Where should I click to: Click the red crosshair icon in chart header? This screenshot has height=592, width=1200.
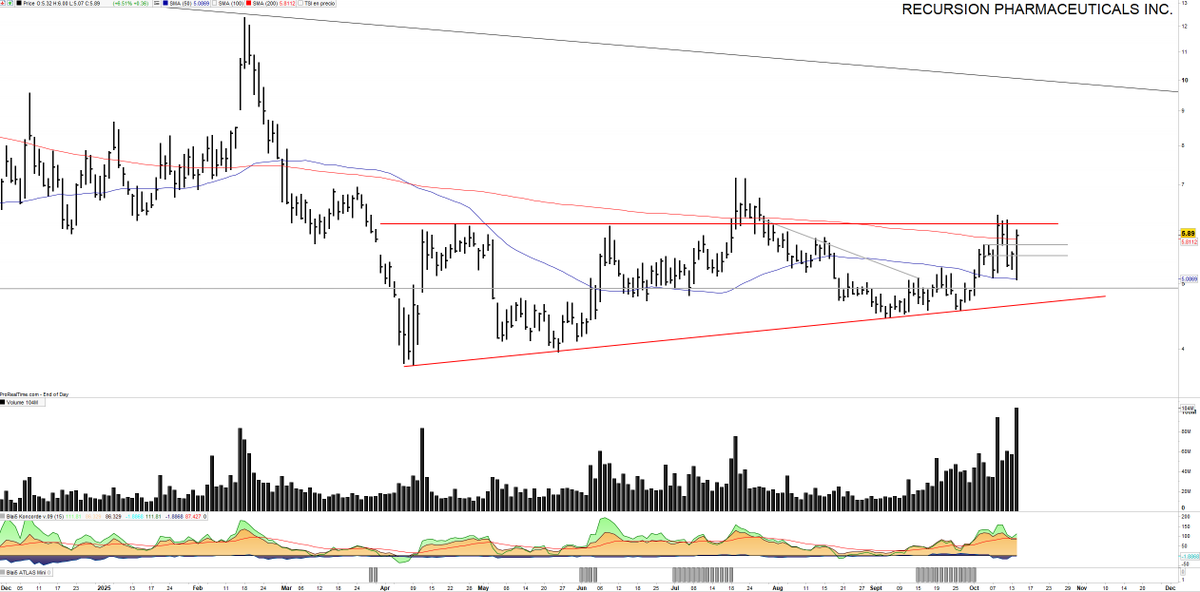click(x=3, y=3)
